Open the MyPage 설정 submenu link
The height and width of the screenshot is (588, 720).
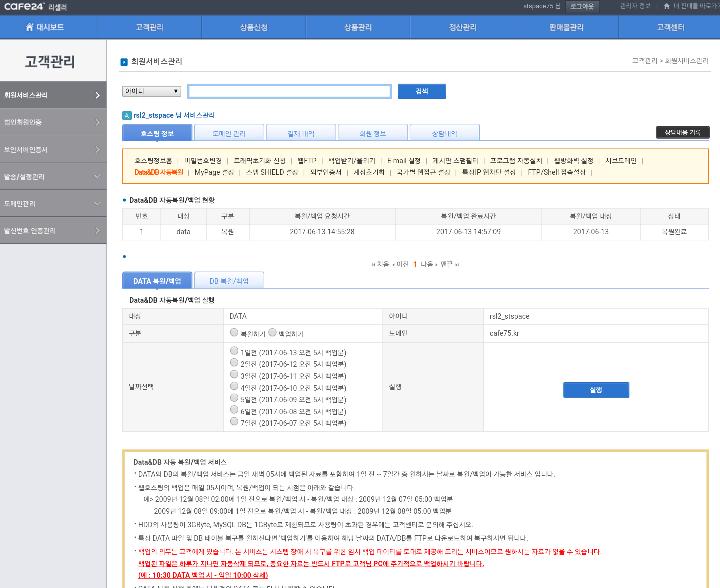[214, 172]
